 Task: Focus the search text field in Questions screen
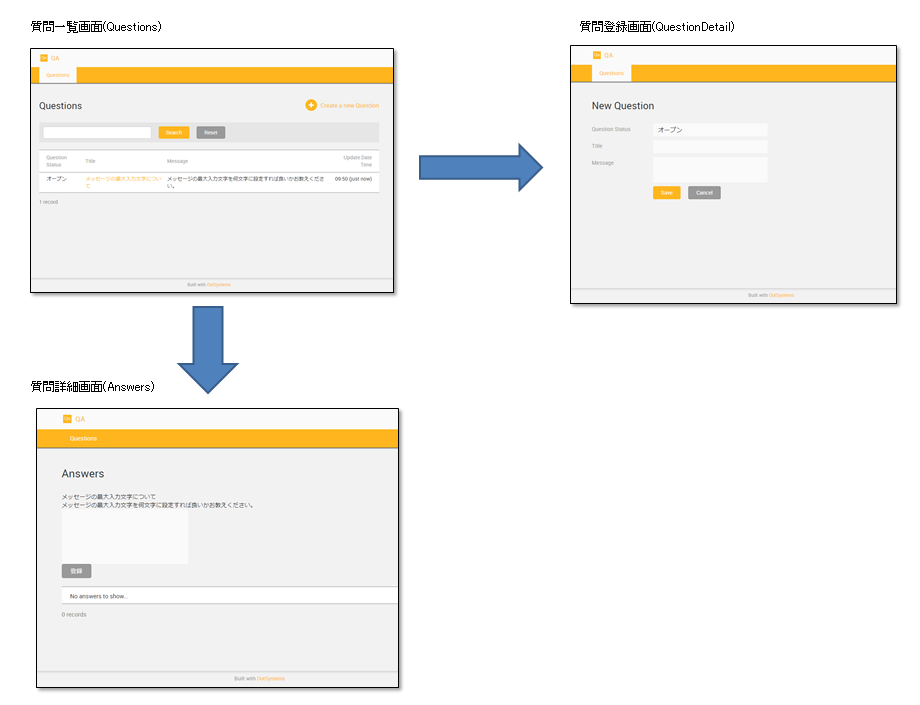[97, 133]
